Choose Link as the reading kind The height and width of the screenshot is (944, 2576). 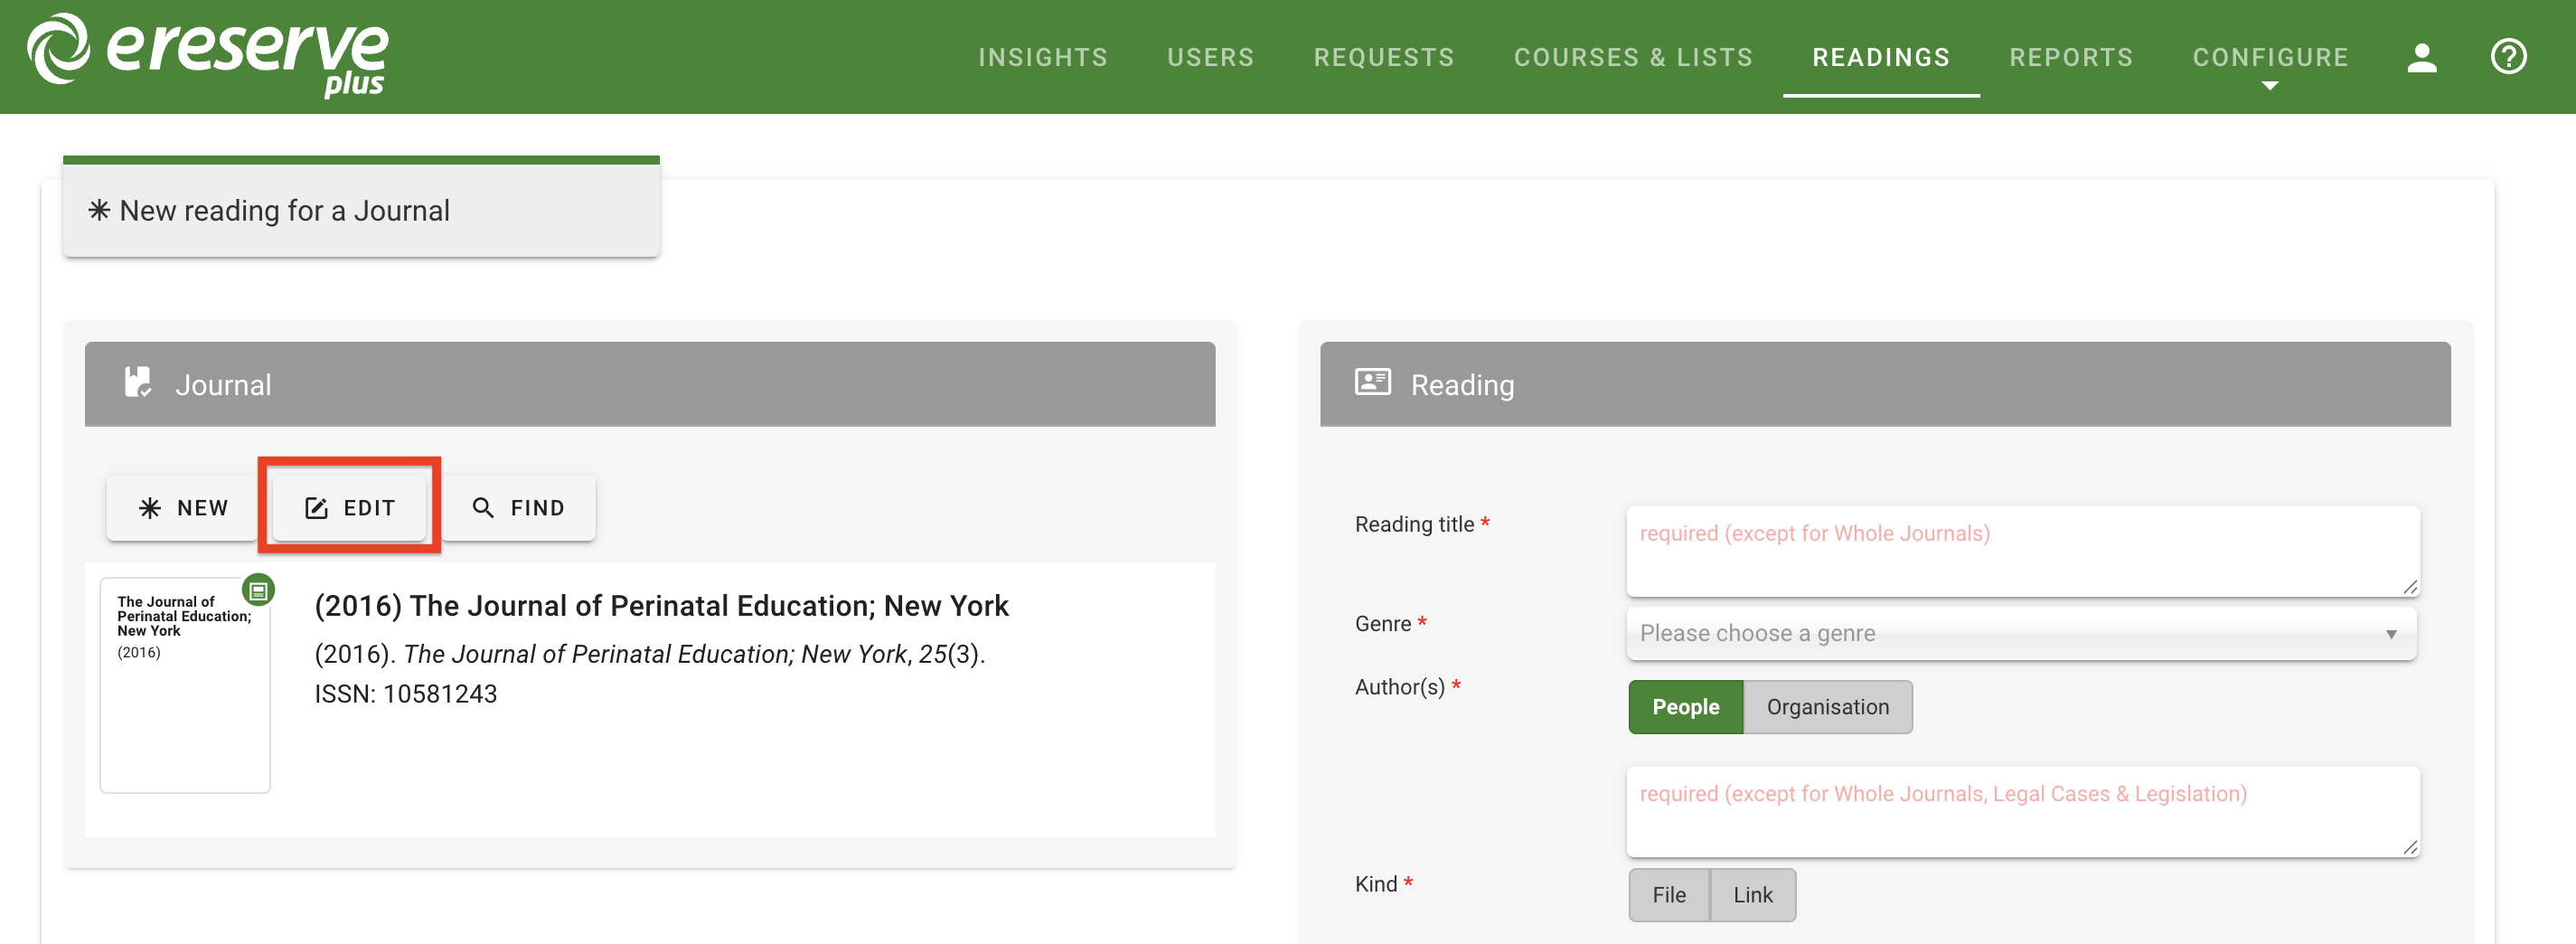pos(1752,894)
